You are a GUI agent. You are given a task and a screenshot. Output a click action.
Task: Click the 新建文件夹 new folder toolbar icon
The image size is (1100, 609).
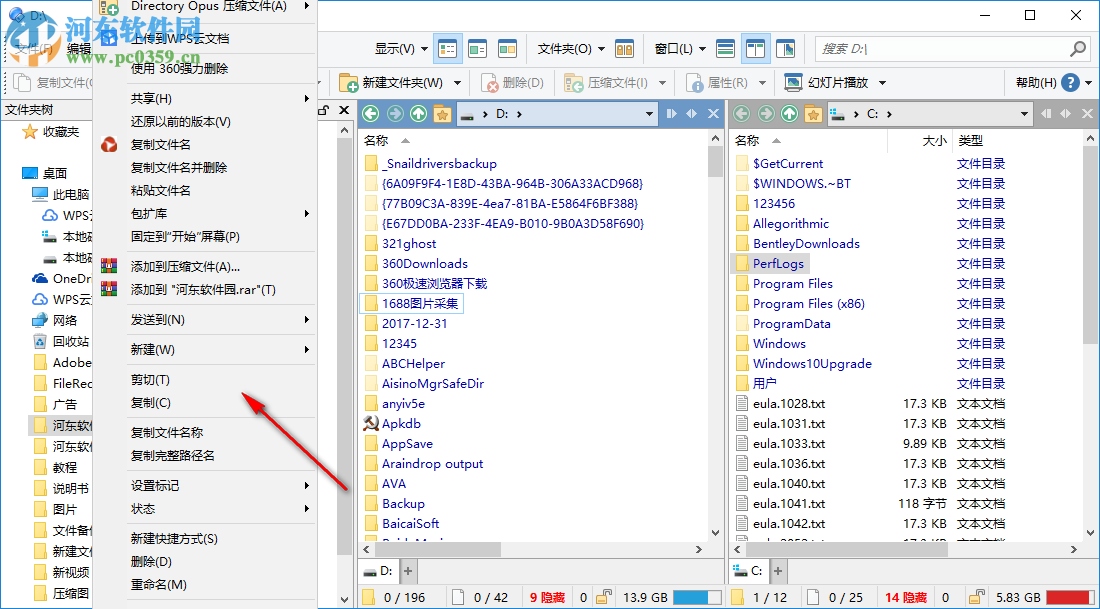(x=350, y=81)
